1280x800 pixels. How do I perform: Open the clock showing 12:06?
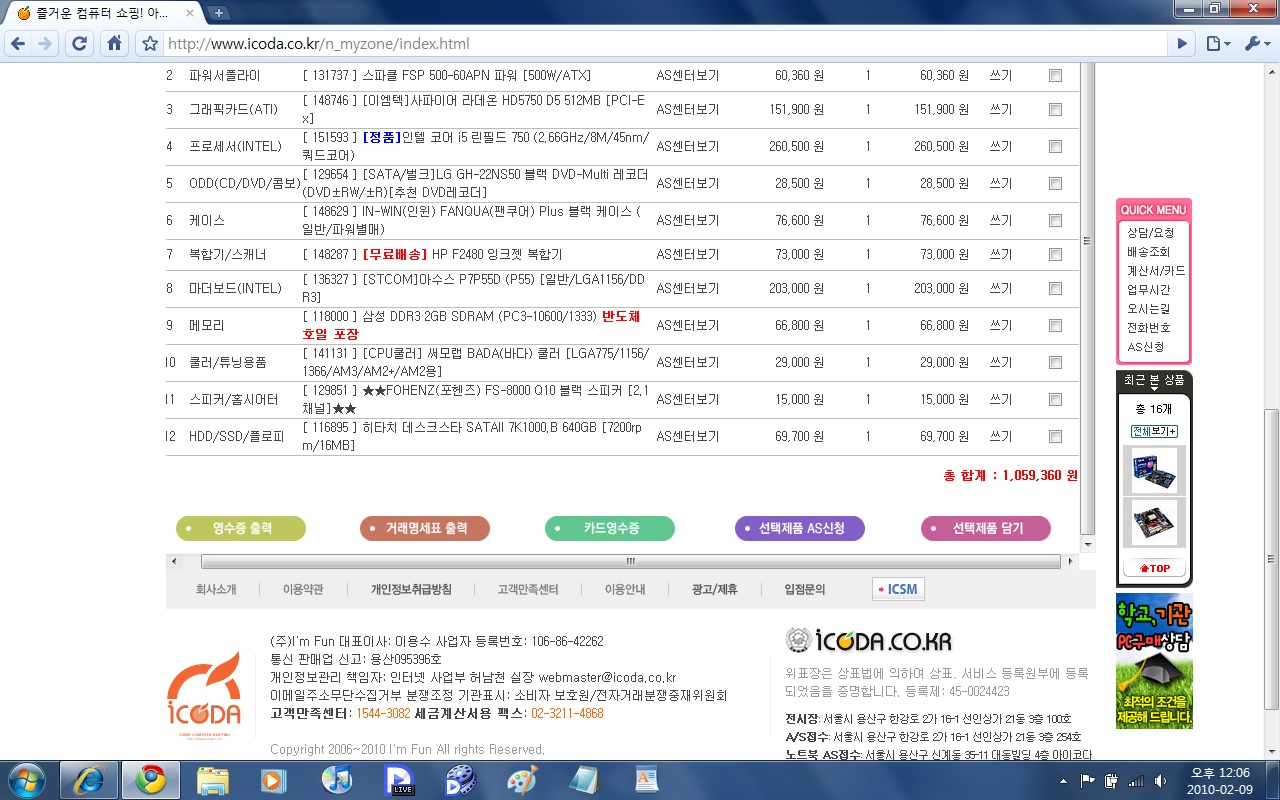(1220, 780)
